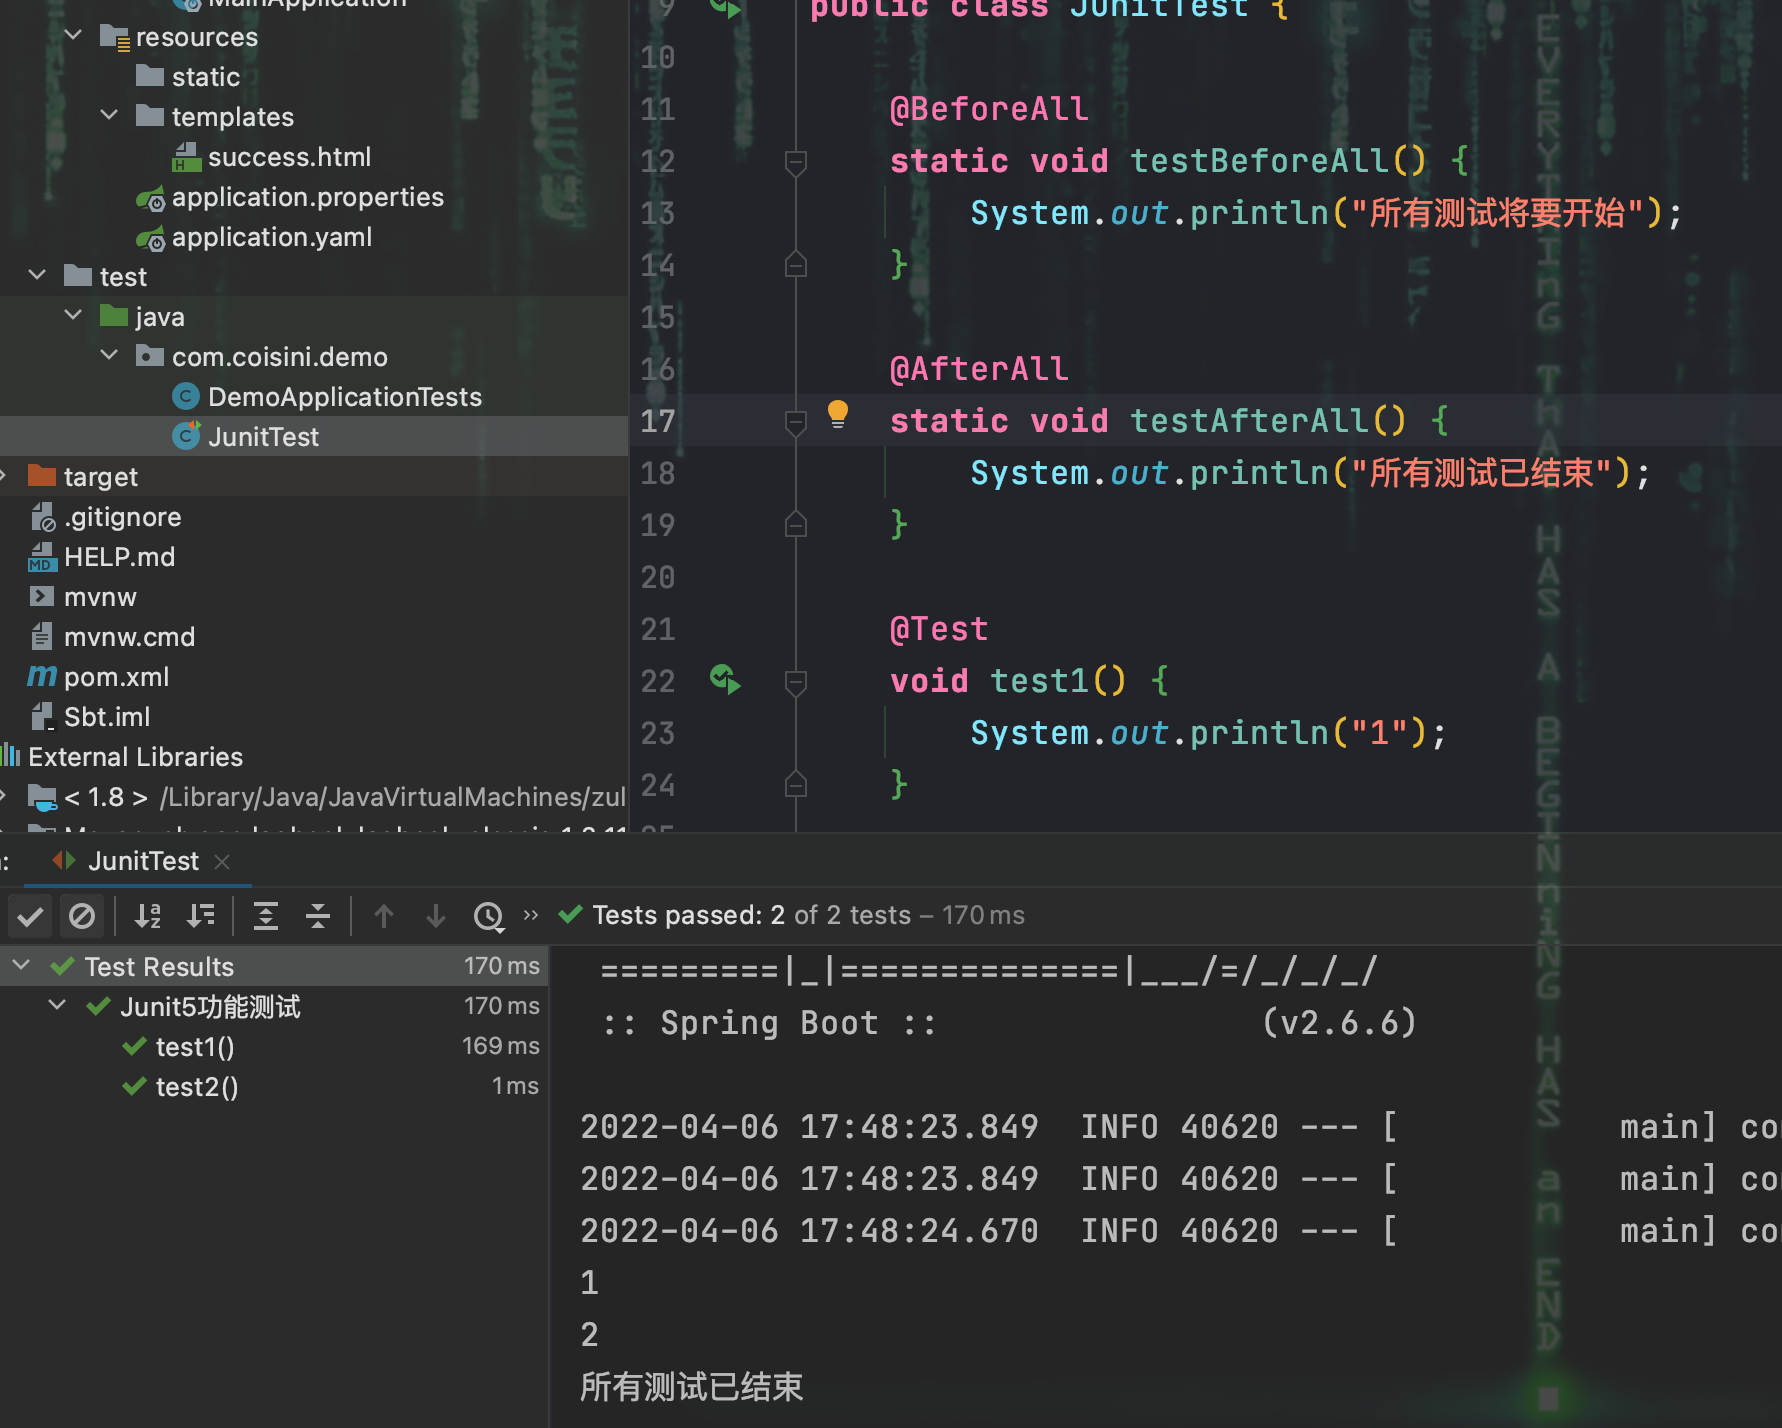Click the HELP.md markdown file icon

[41, 557]
